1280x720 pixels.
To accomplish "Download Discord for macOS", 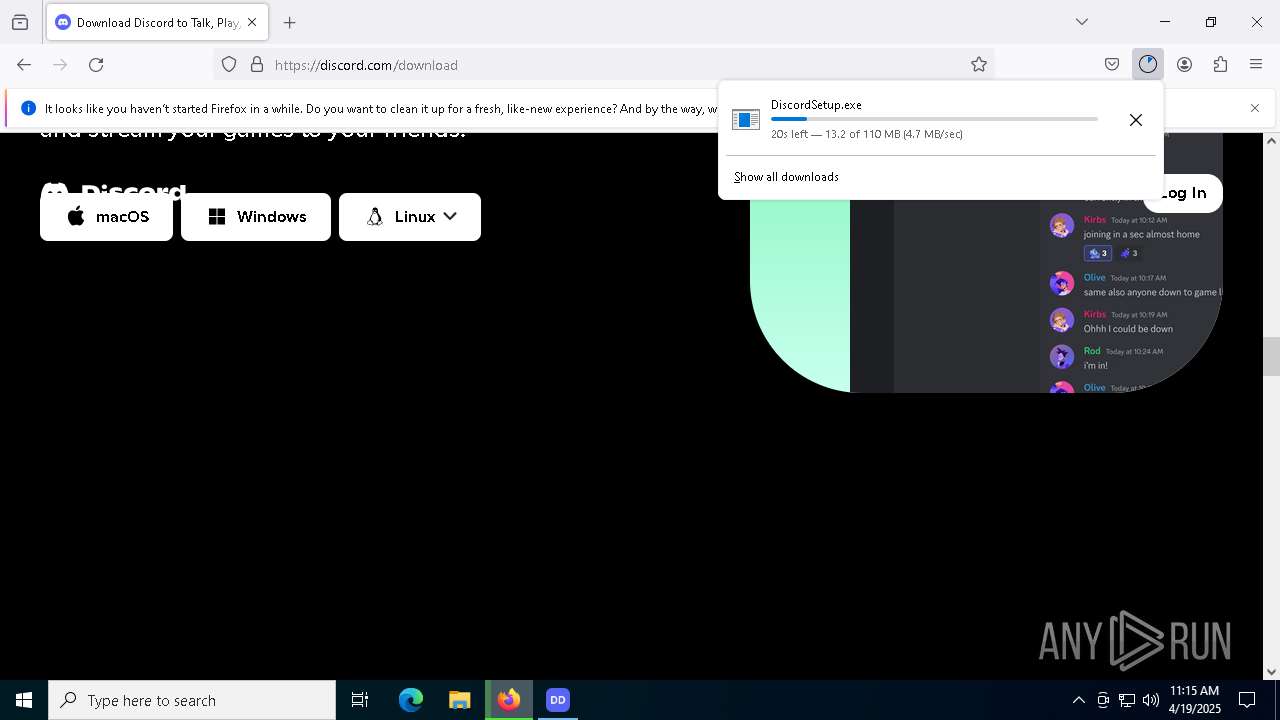I will [x=106, y=217].
